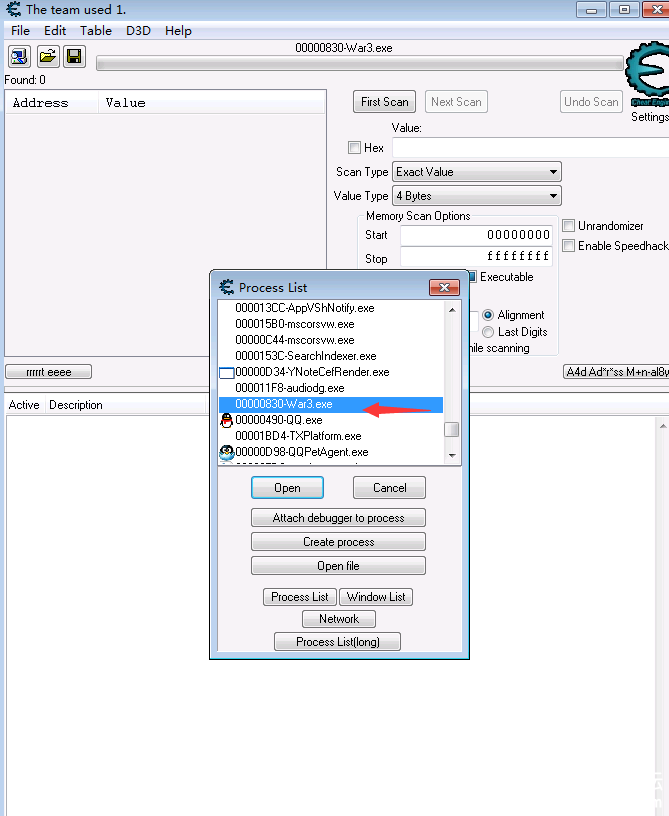Enable Speedhack checkbox
The width and height of the screenshot is (669, 816).
(569, 246)
